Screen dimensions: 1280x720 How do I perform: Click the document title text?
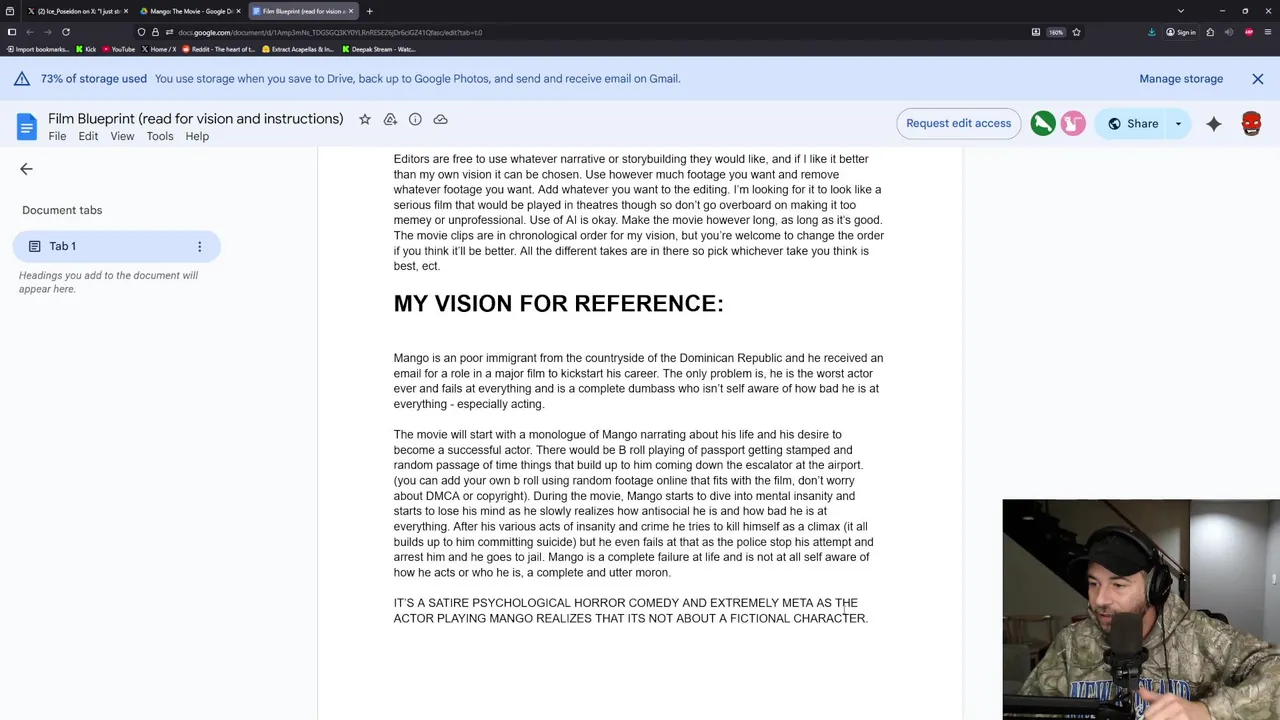click(x=196, y=119)
